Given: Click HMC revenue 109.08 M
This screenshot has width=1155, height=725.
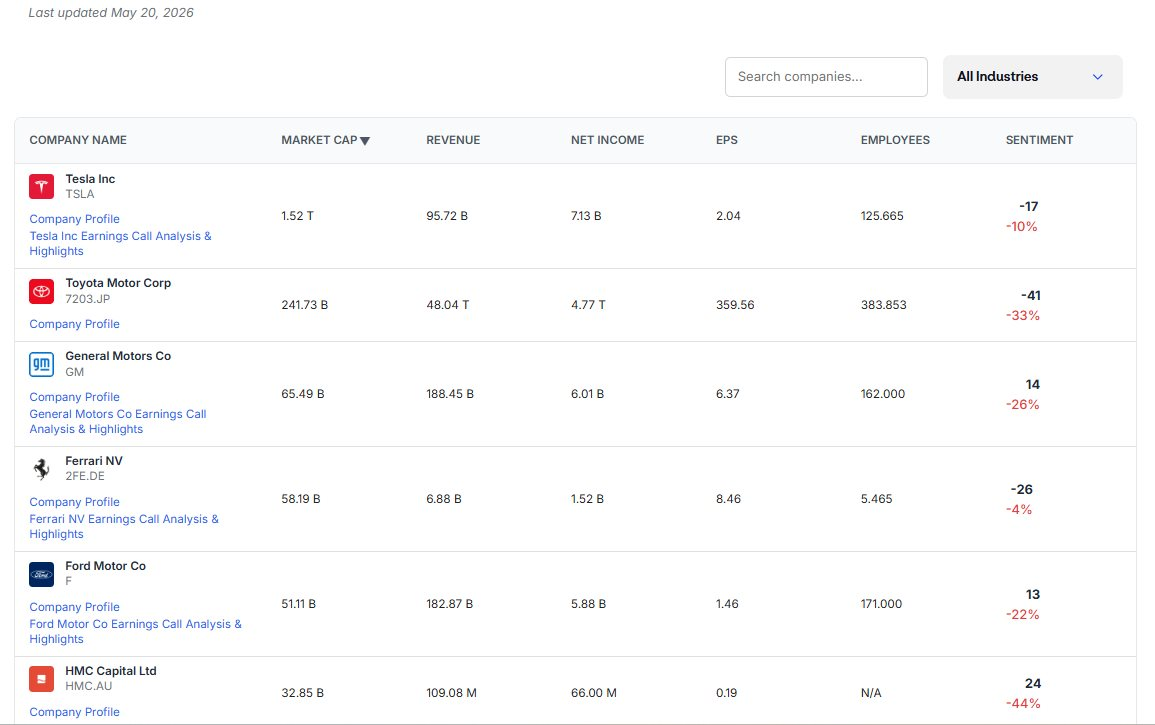Looking at the screenshot, I should [x=451, y=693].
